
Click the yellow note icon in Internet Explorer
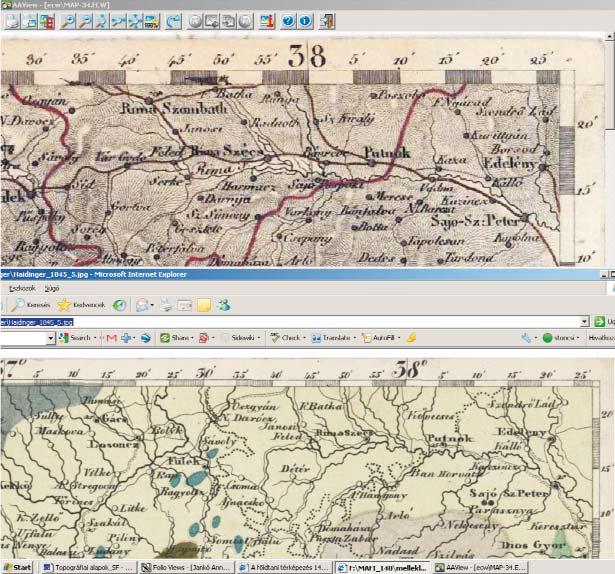(x=204, y=305)
